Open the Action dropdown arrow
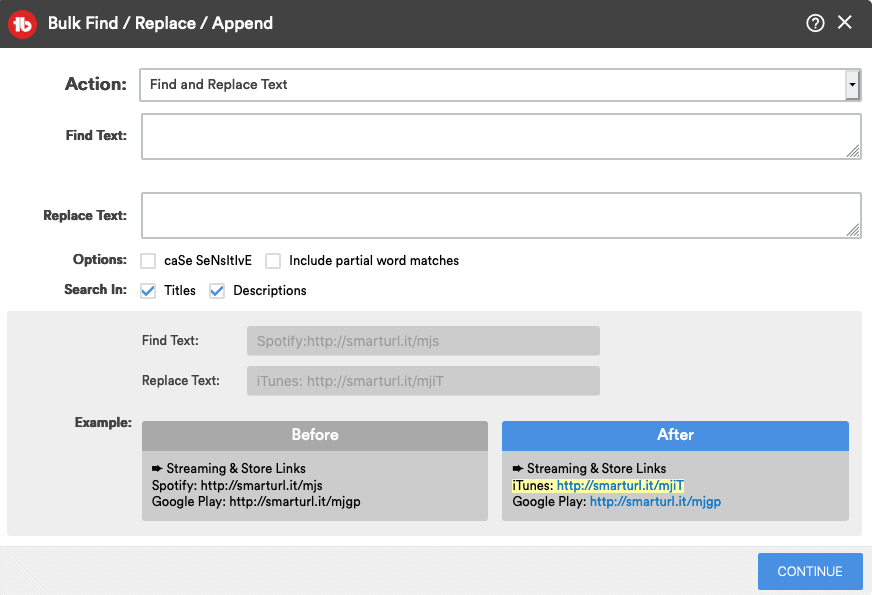The image size is (872, 595). pos(852,85)
